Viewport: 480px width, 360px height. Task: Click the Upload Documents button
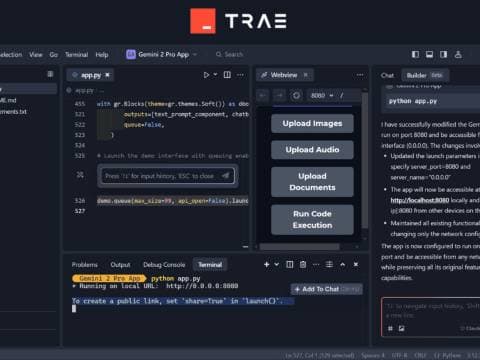(x=312, y=182)
